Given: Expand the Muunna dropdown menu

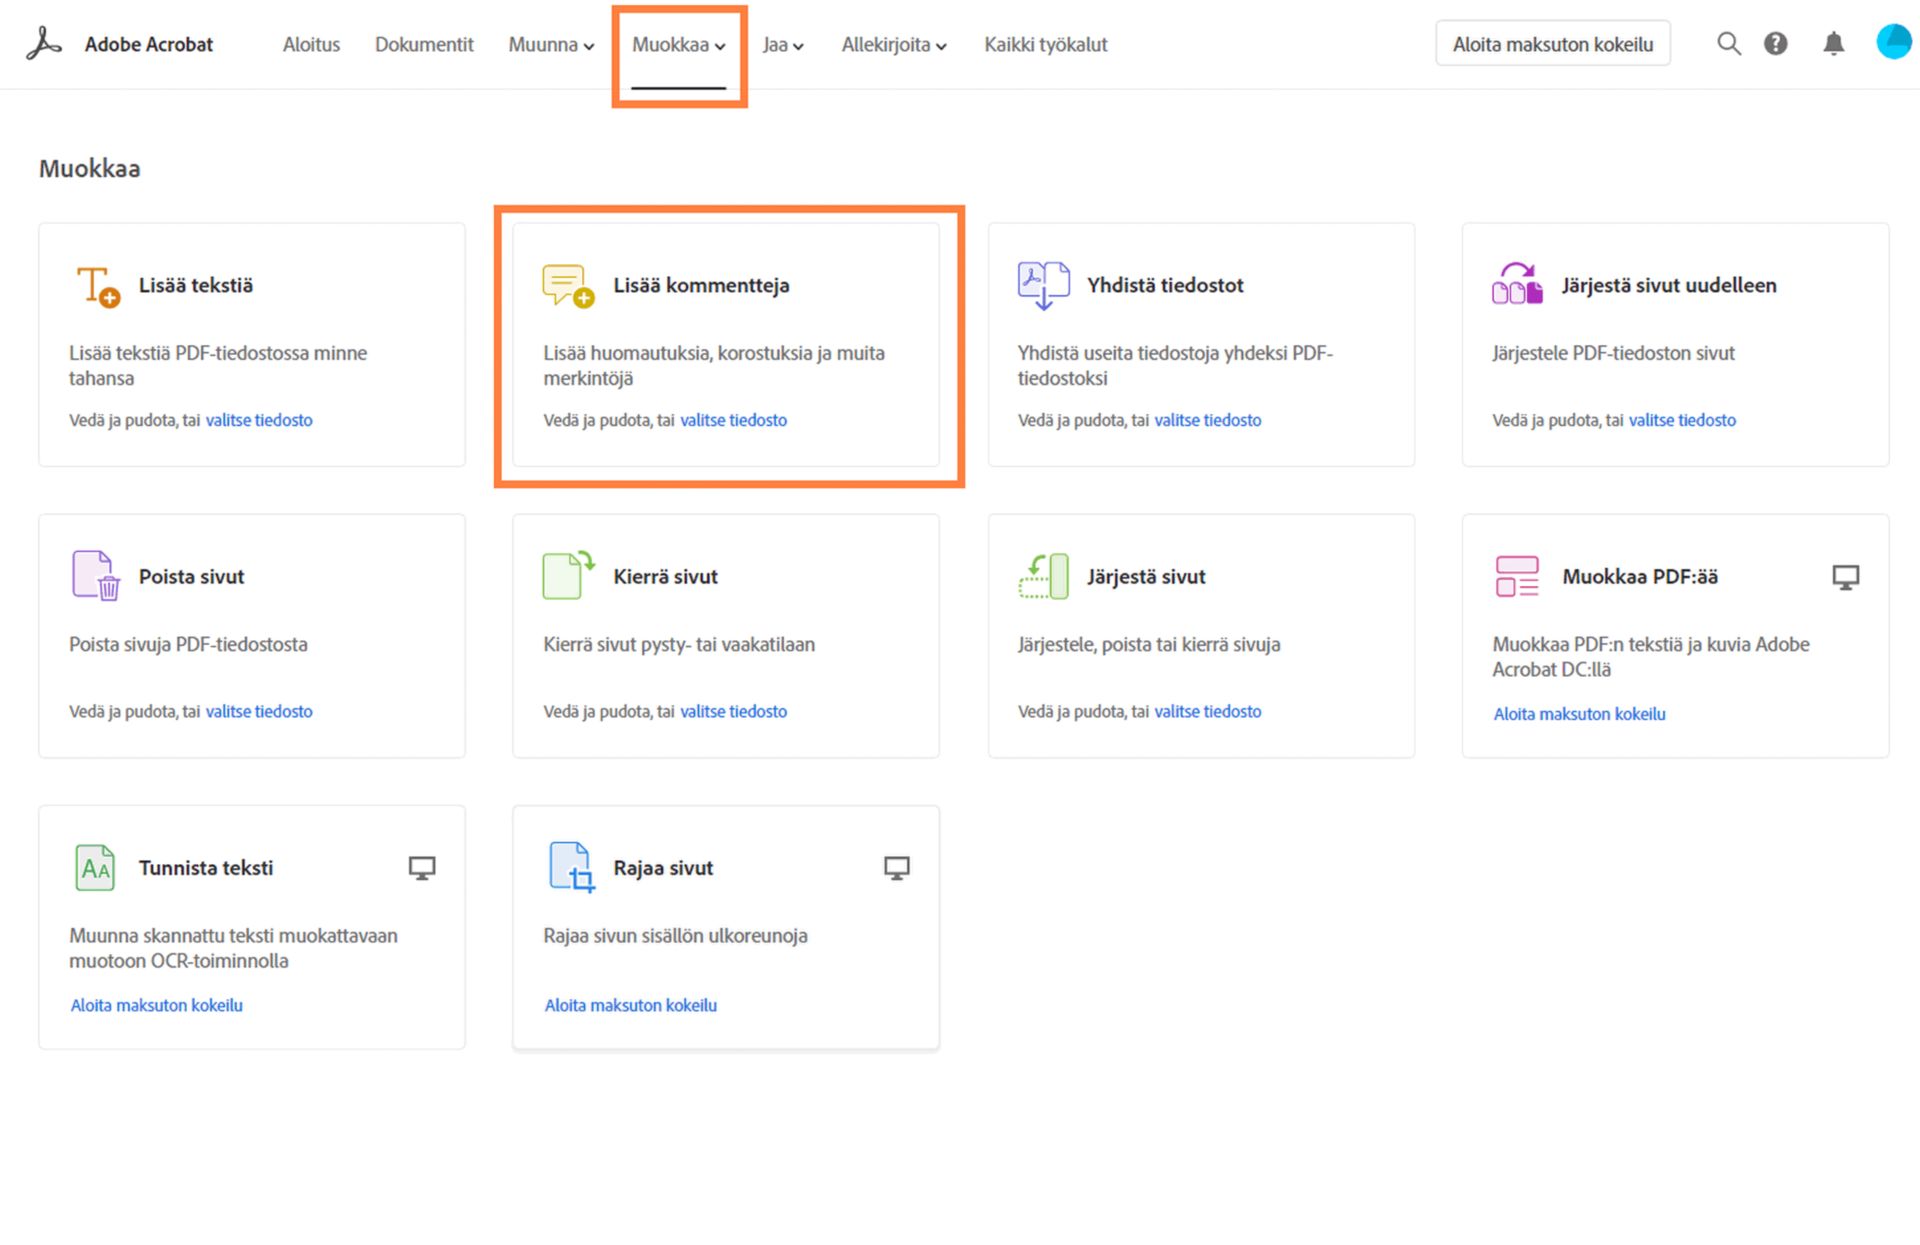Looking at the screenshot, I should [551, 45].
